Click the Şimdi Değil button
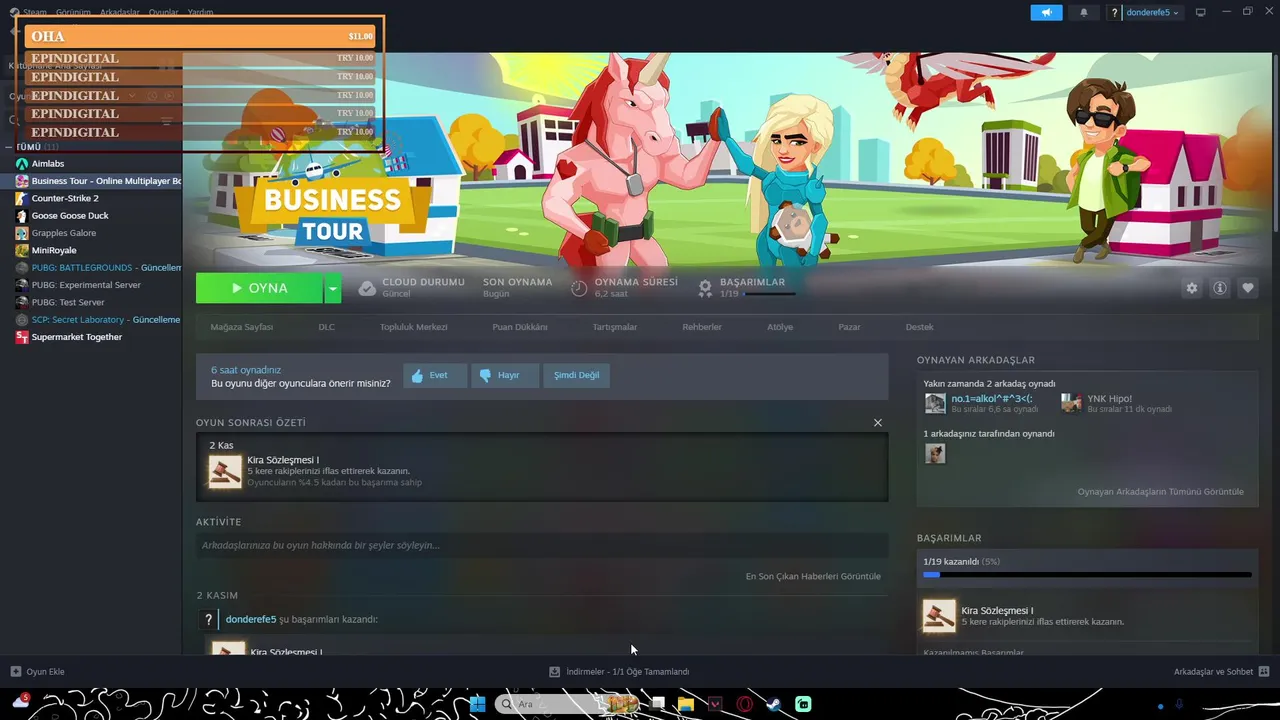Screen dimensions: 1280x720 (x=577, y=375)
